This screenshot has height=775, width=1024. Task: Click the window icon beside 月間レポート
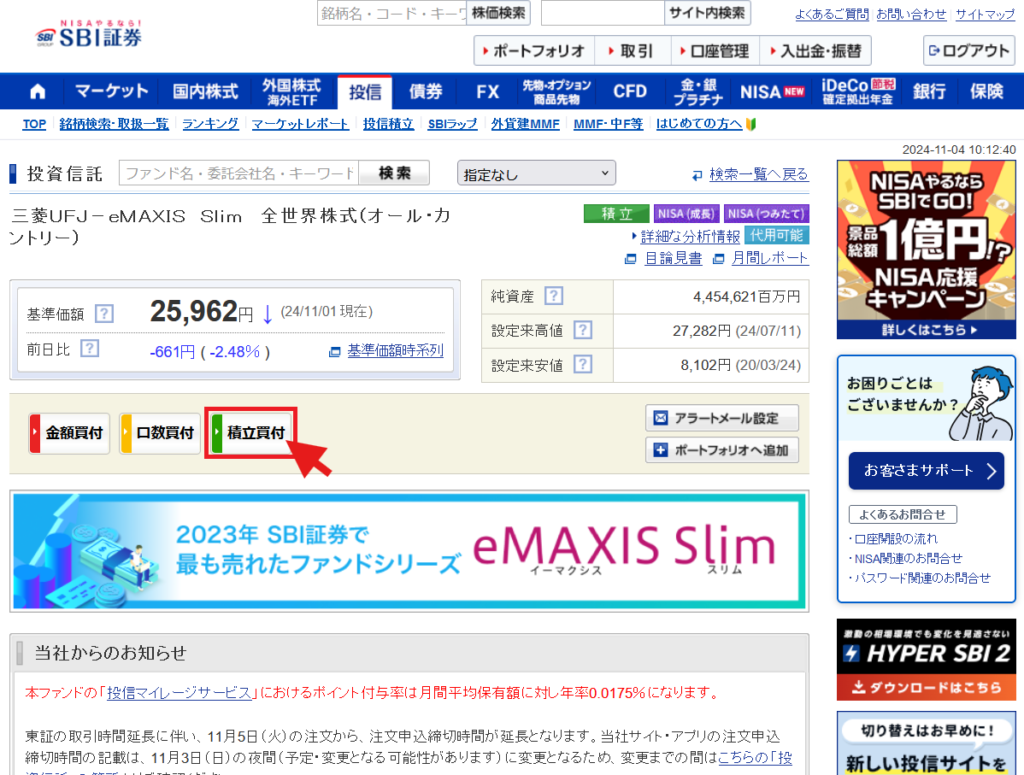(x=718, y=259)
